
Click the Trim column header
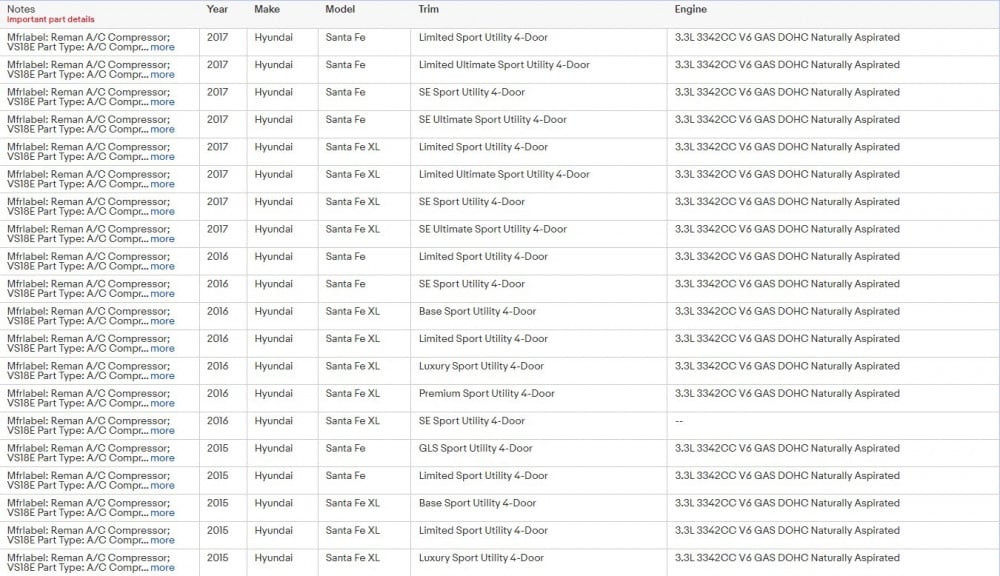coord(428,9)
